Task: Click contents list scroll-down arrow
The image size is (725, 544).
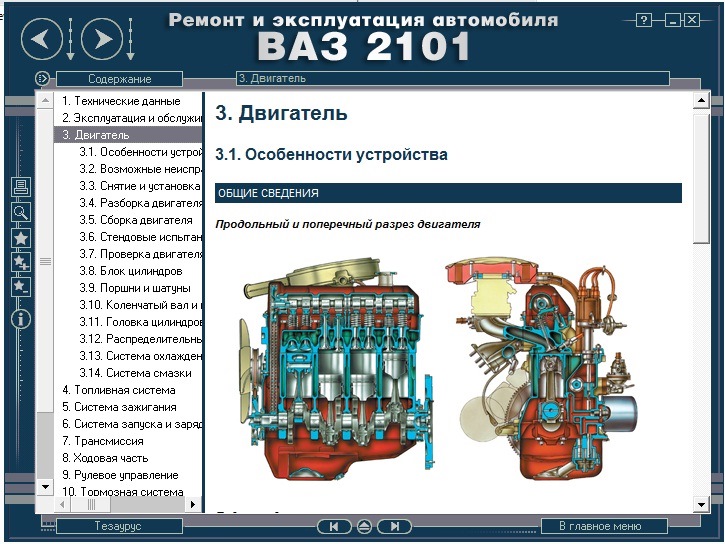Action: coord(45,487)
